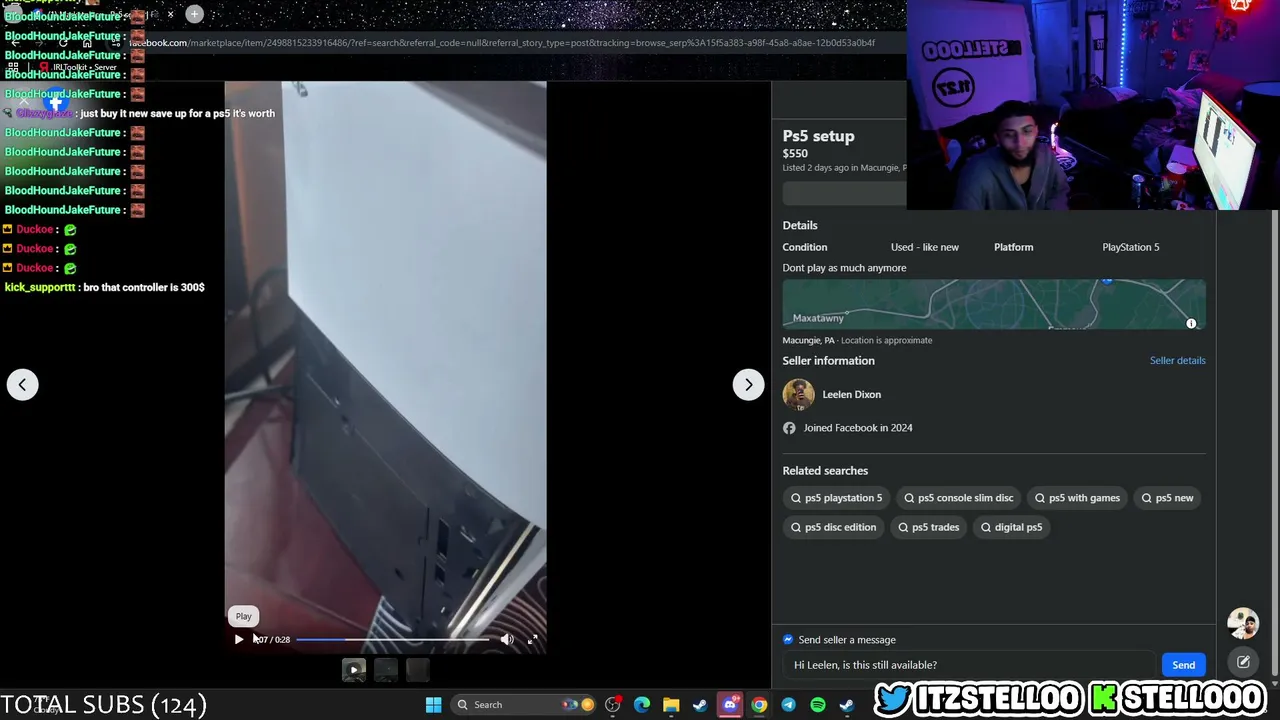
Task: Open Microsoft Edge from the taskbar
Action: point(642,705)
